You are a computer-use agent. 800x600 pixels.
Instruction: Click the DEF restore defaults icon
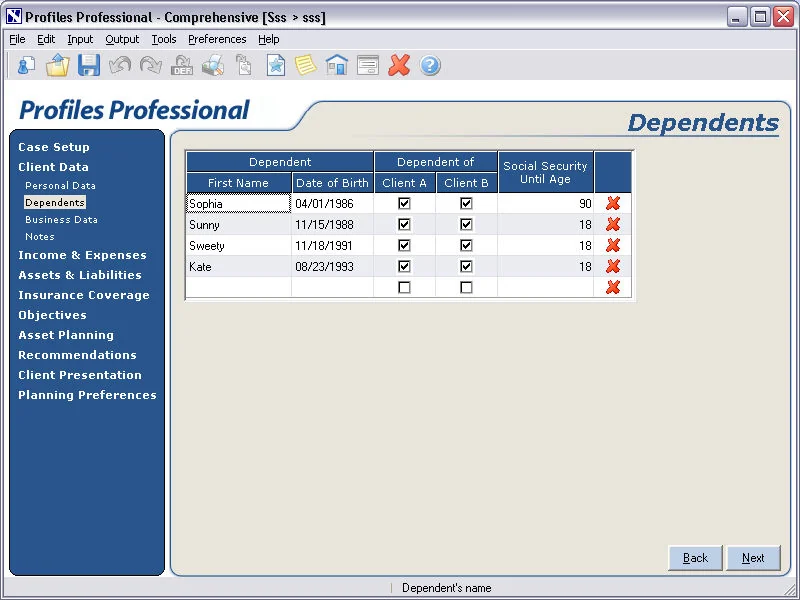tap(182, 65)
